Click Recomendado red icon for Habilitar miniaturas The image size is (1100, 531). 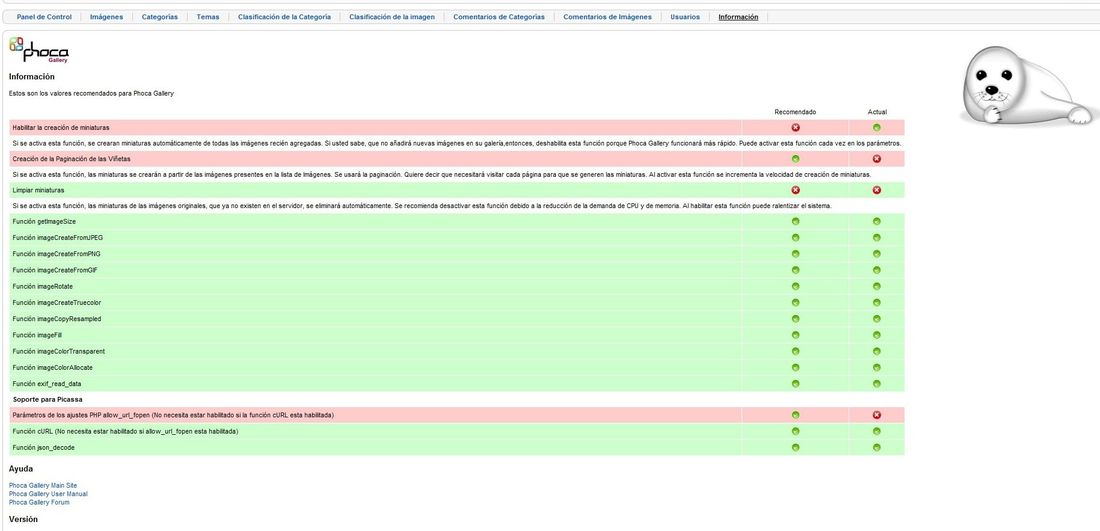pyautogui.click(x=795, y=128)
